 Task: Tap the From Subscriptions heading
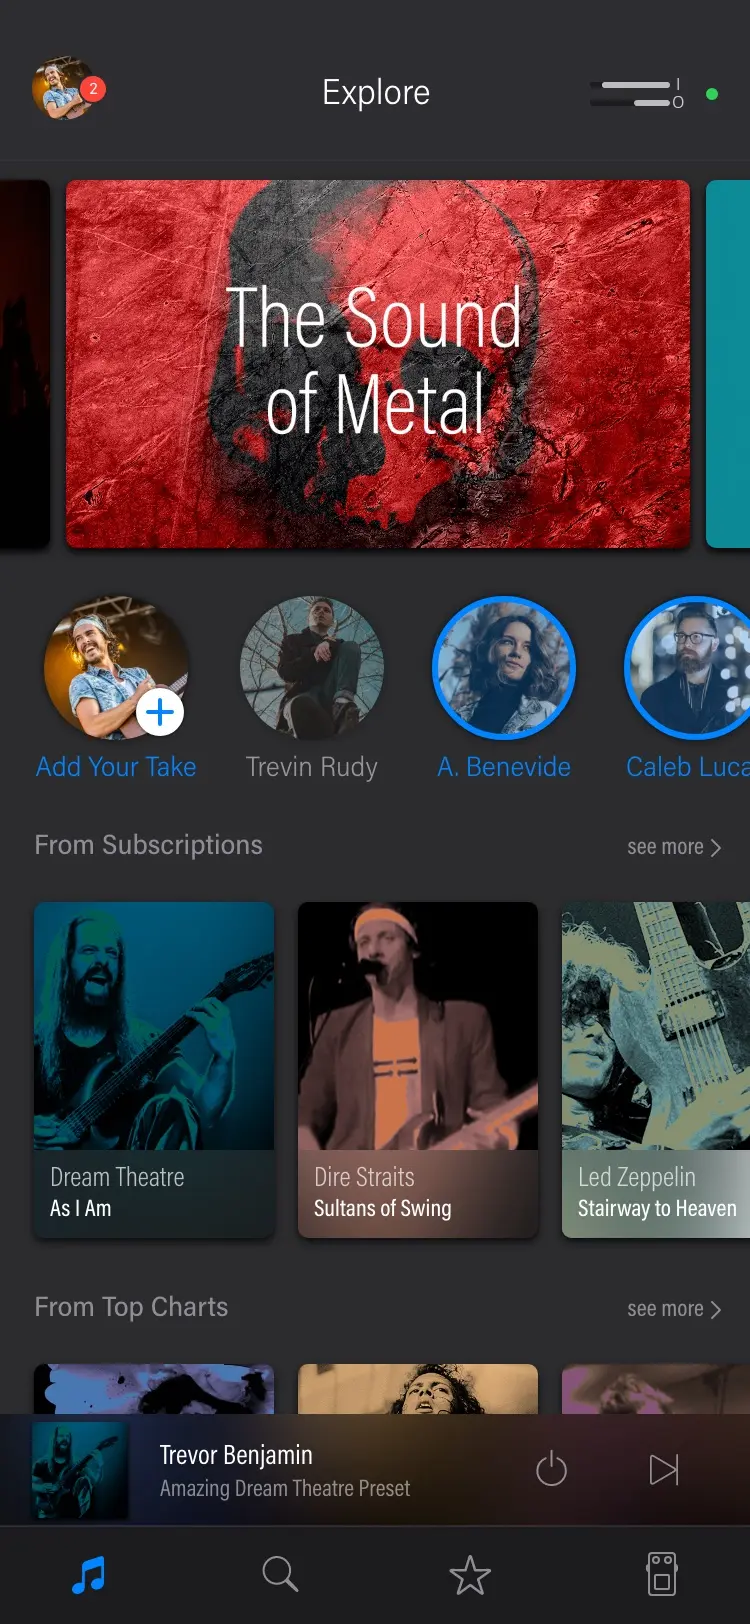coord(149,845)
